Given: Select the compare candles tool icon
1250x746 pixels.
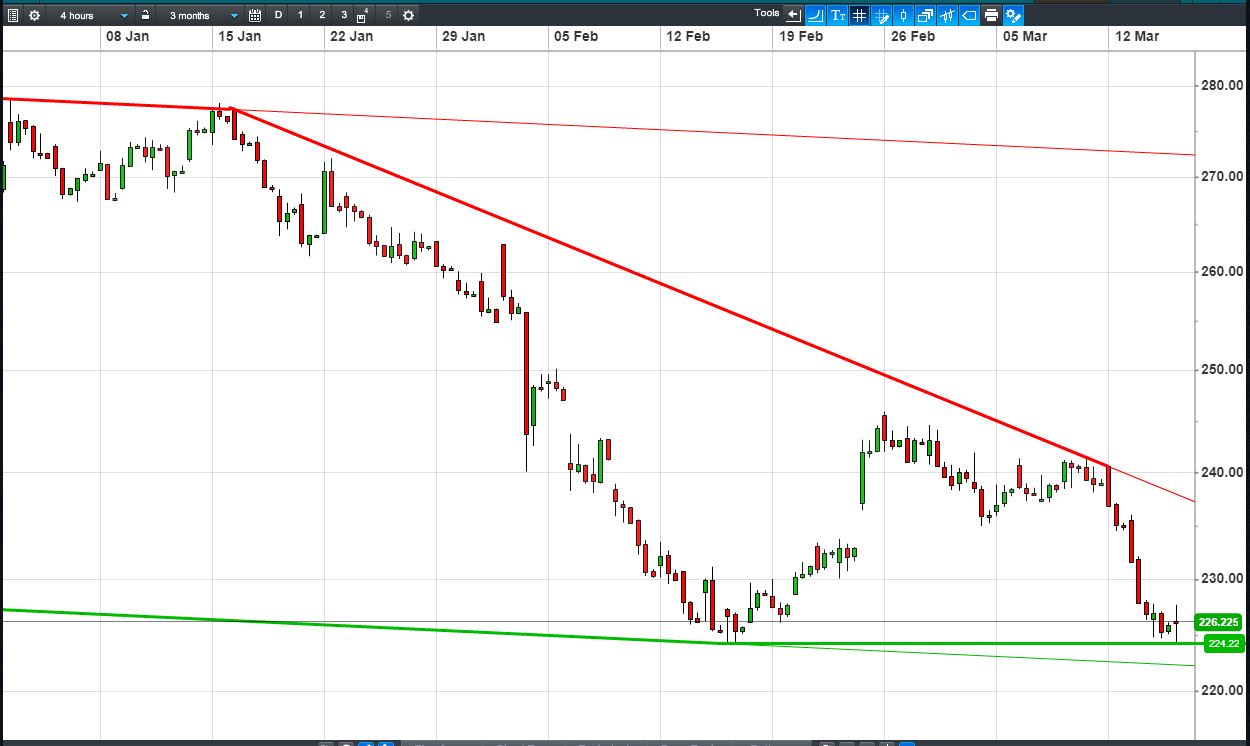Looking at the screenshot, I should click(947, 15).
